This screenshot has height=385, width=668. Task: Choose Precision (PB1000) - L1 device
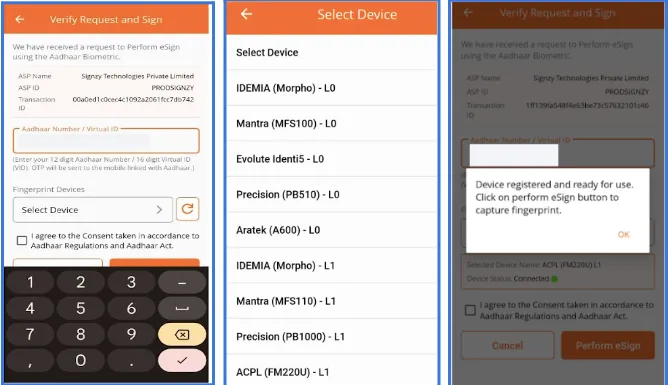tap(331, 336)
